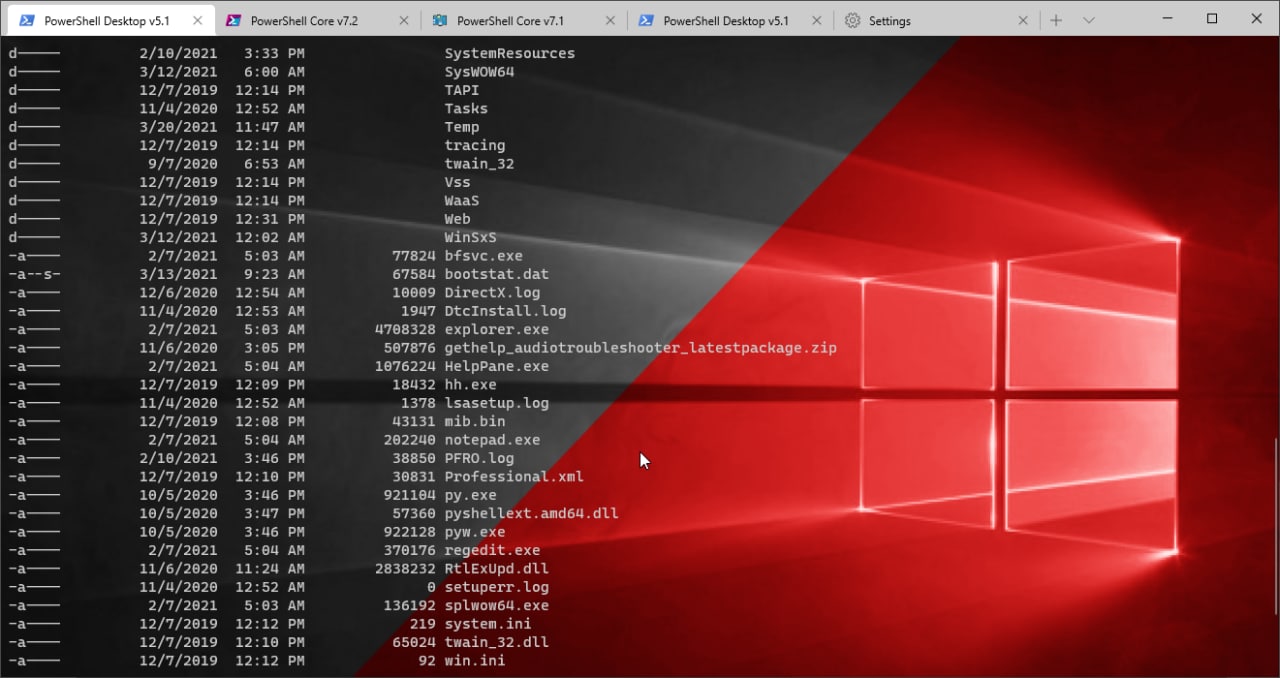Click the 3/13/2021 date entry
Viewport: 1280px width, 678px height.
(178, 274)
